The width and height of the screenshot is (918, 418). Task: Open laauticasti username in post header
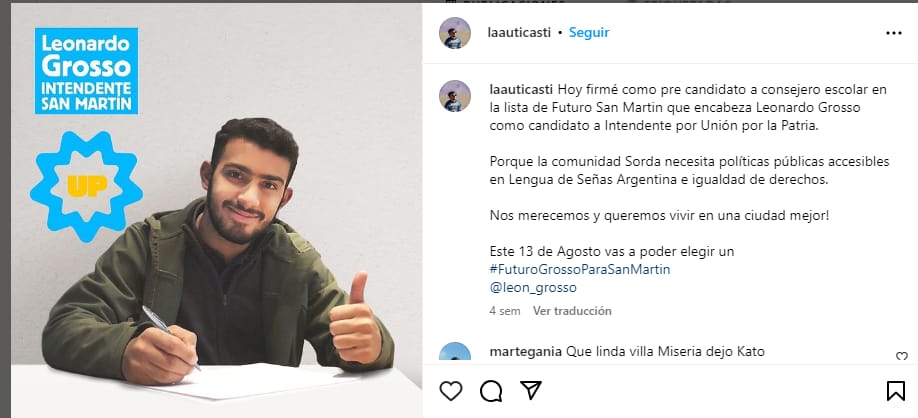519,33
